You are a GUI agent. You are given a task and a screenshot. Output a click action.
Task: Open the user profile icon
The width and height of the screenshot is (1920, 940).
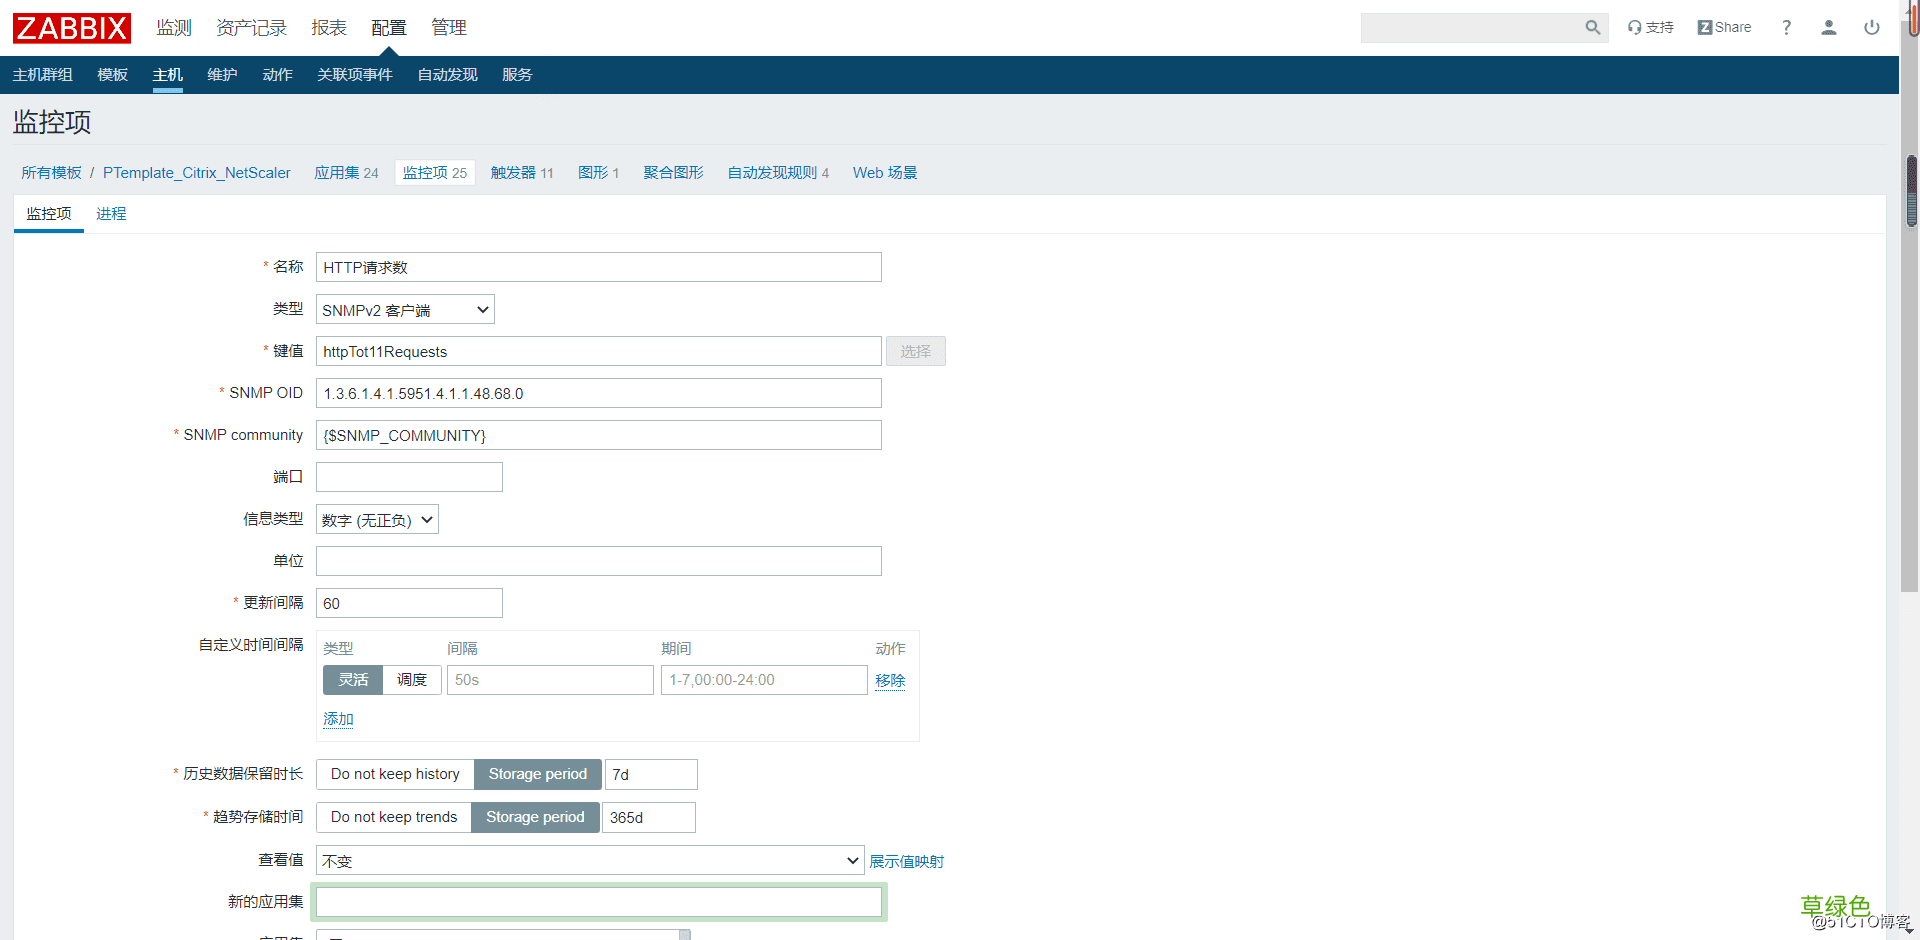coord(1829,28)
